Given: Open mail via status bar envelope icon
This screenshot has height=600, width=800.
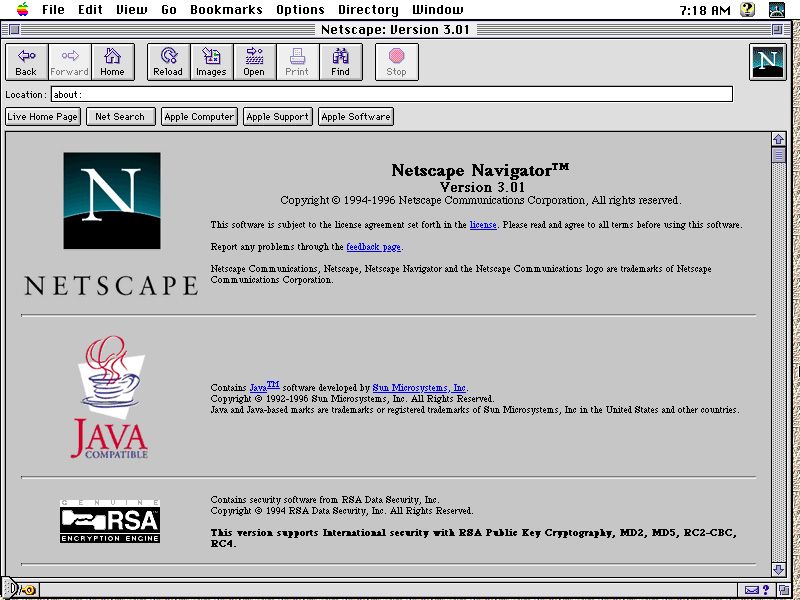Looking at the screenshot, I should coord(752,590).
